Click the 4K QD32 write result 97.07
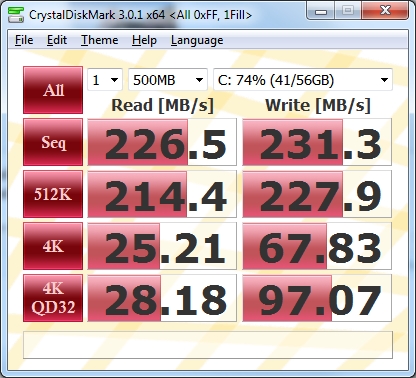The image size is (416, 378). click(317, 298)
